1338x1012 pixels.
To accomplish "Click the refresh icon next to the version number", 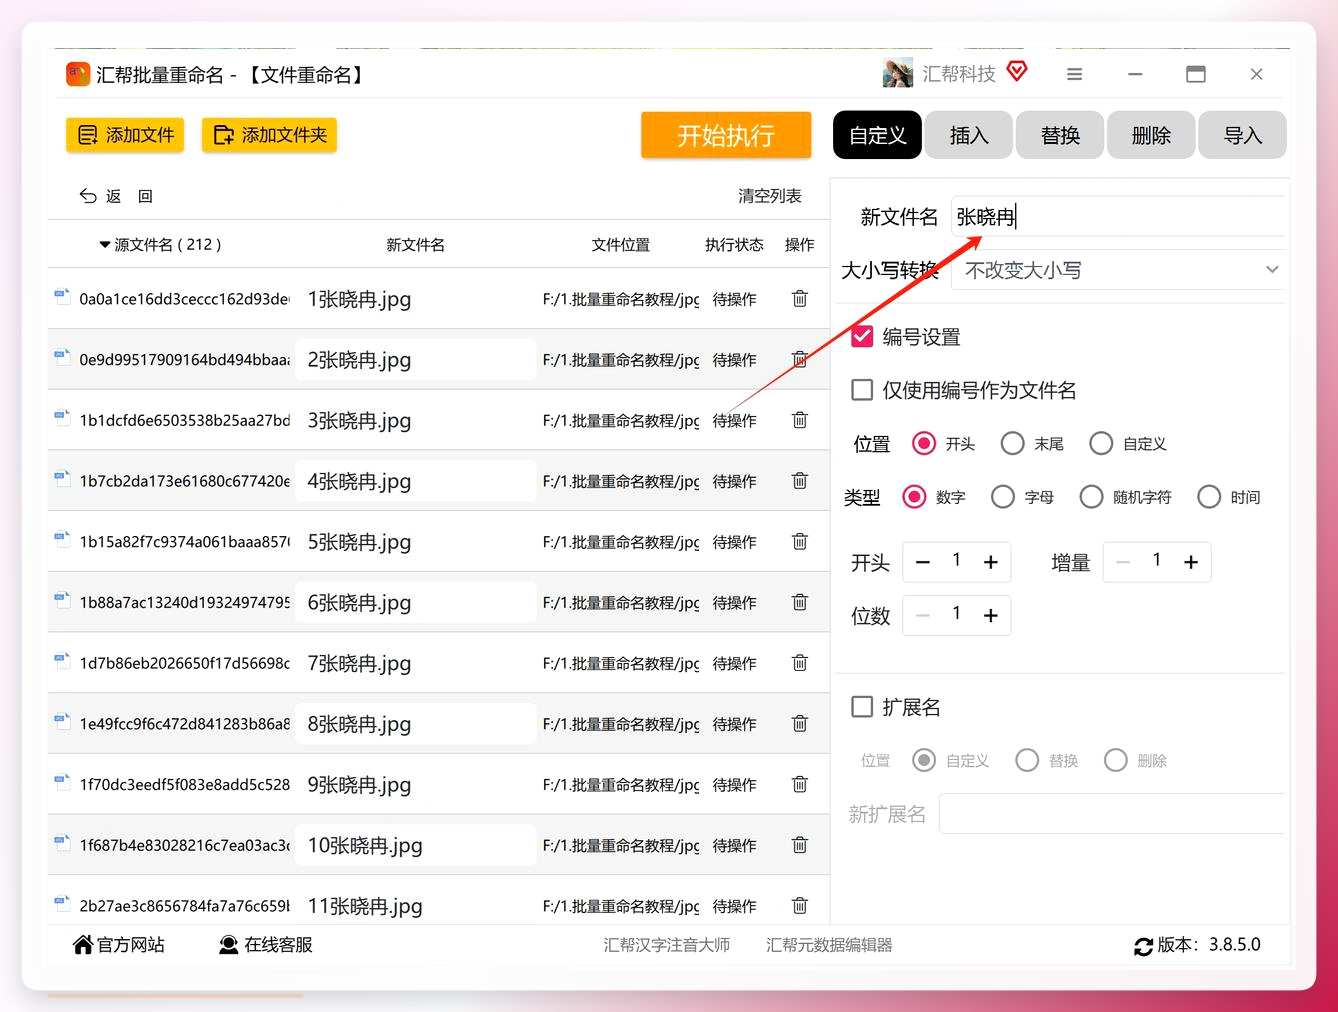I will click(x=1143, y=946).
